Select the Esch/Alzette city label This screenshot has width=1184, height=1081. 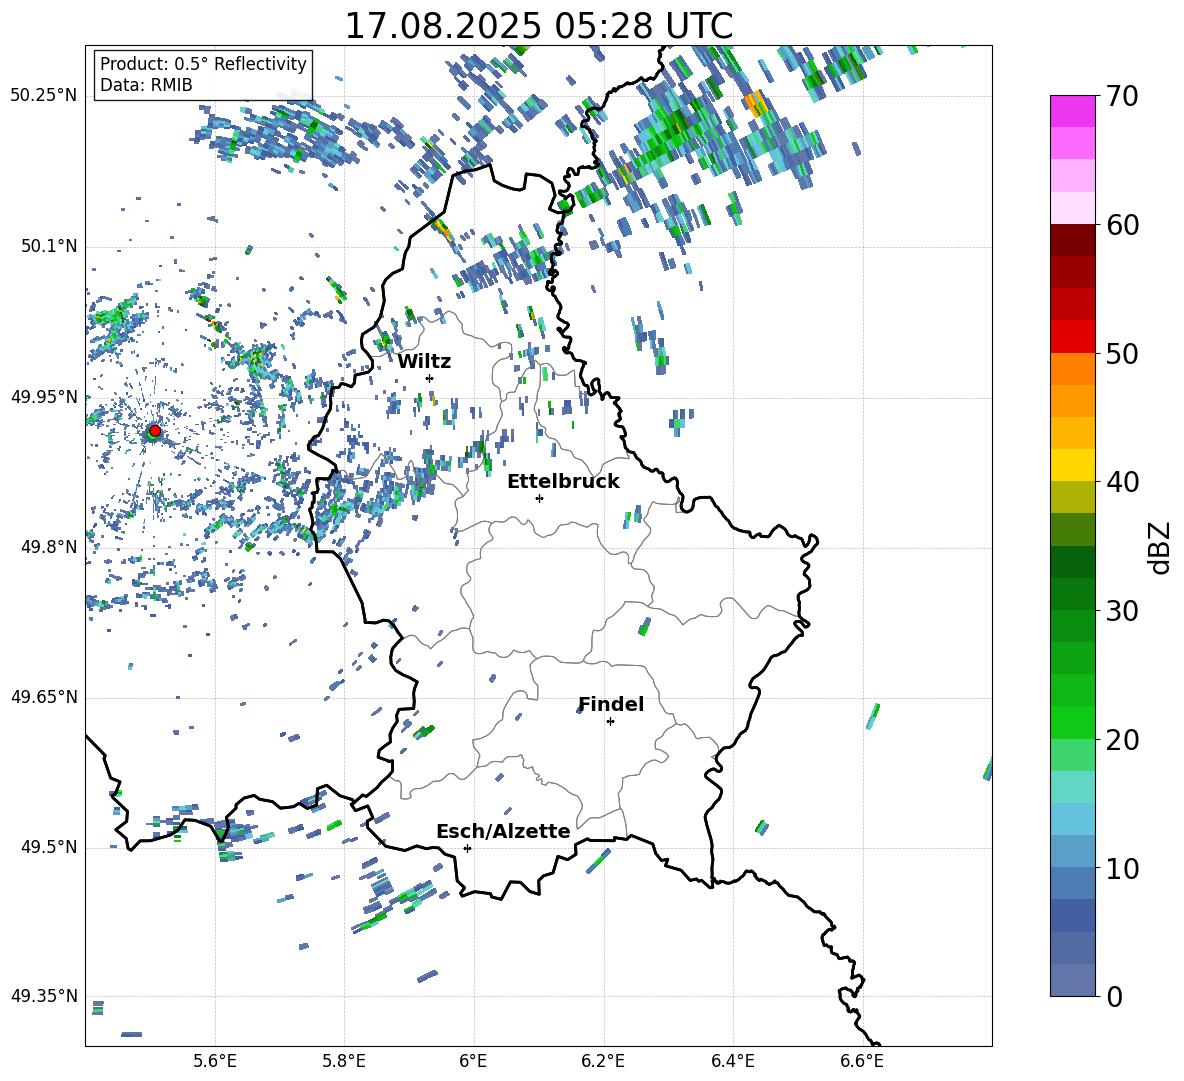pos(503,831)
